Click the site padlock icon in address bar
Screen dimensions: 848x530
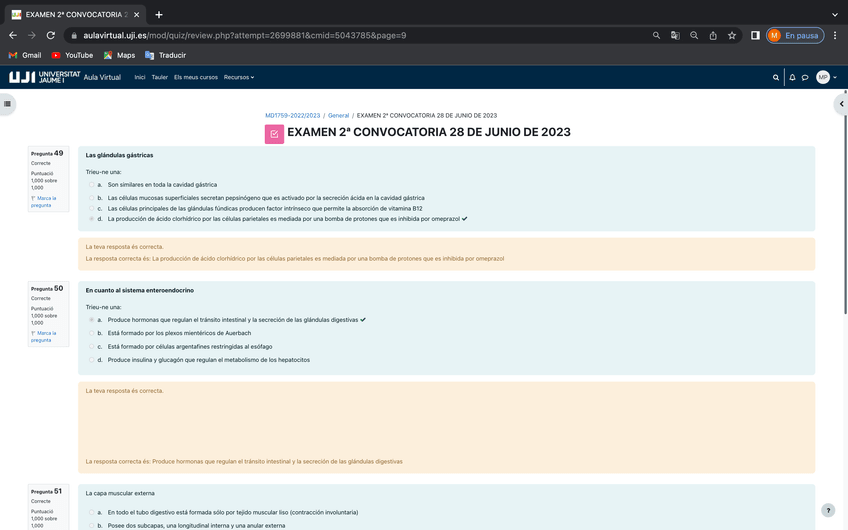[x=74, y=35]
